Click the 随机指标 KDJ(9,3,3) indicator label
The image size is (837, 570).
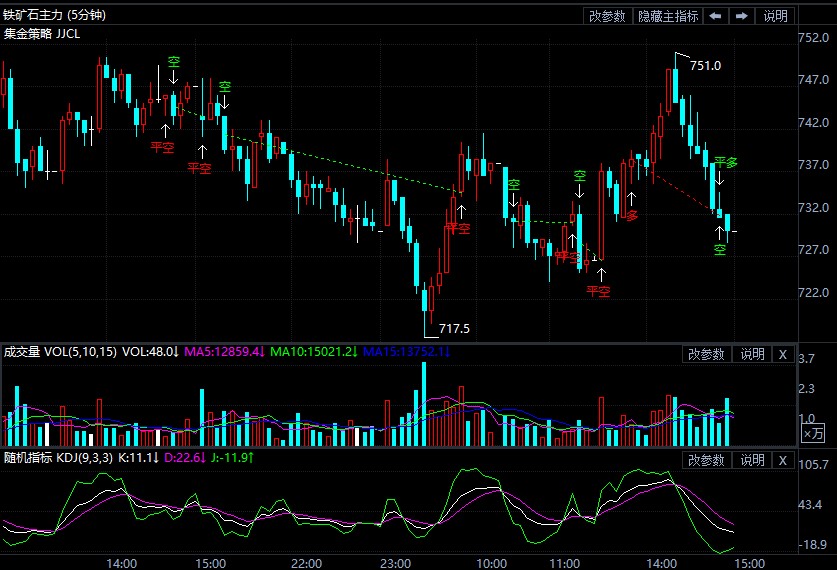pos(58,457)
